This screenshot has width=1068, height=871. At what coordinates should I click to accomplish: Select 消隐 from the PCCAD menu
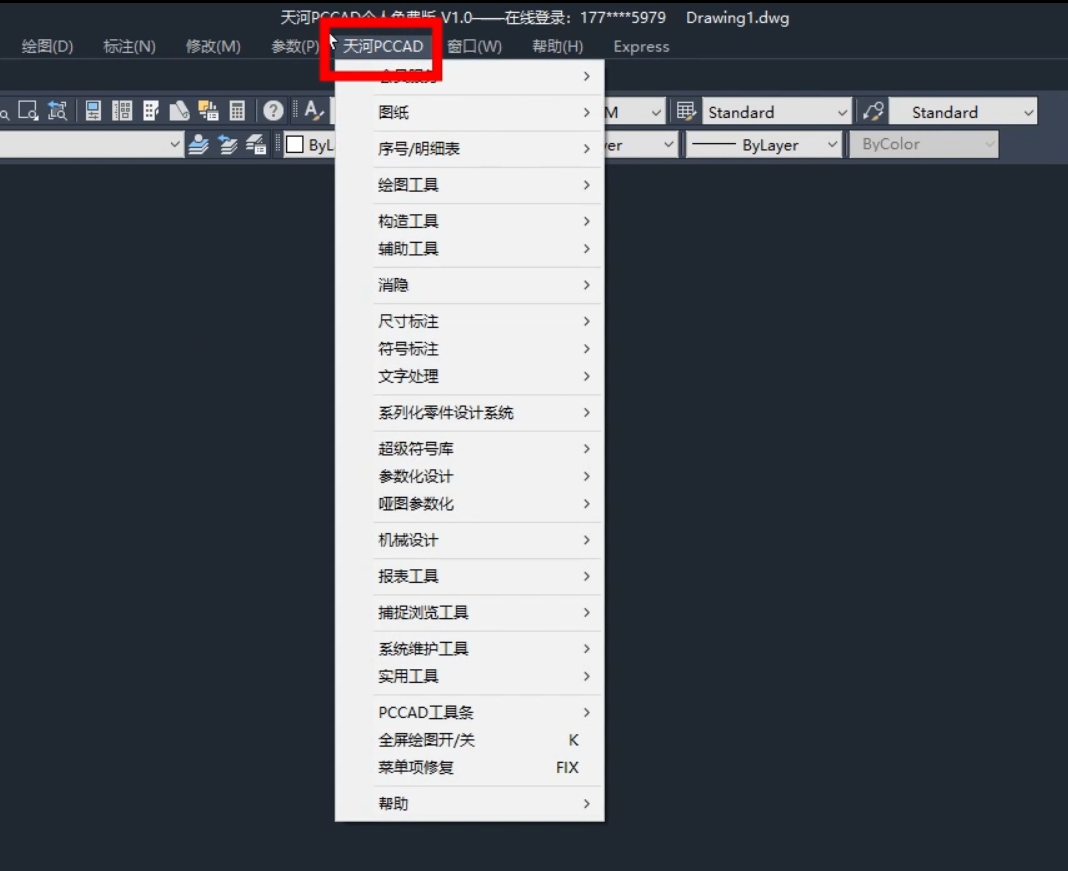pyautogui.click(x=392, y=285)
